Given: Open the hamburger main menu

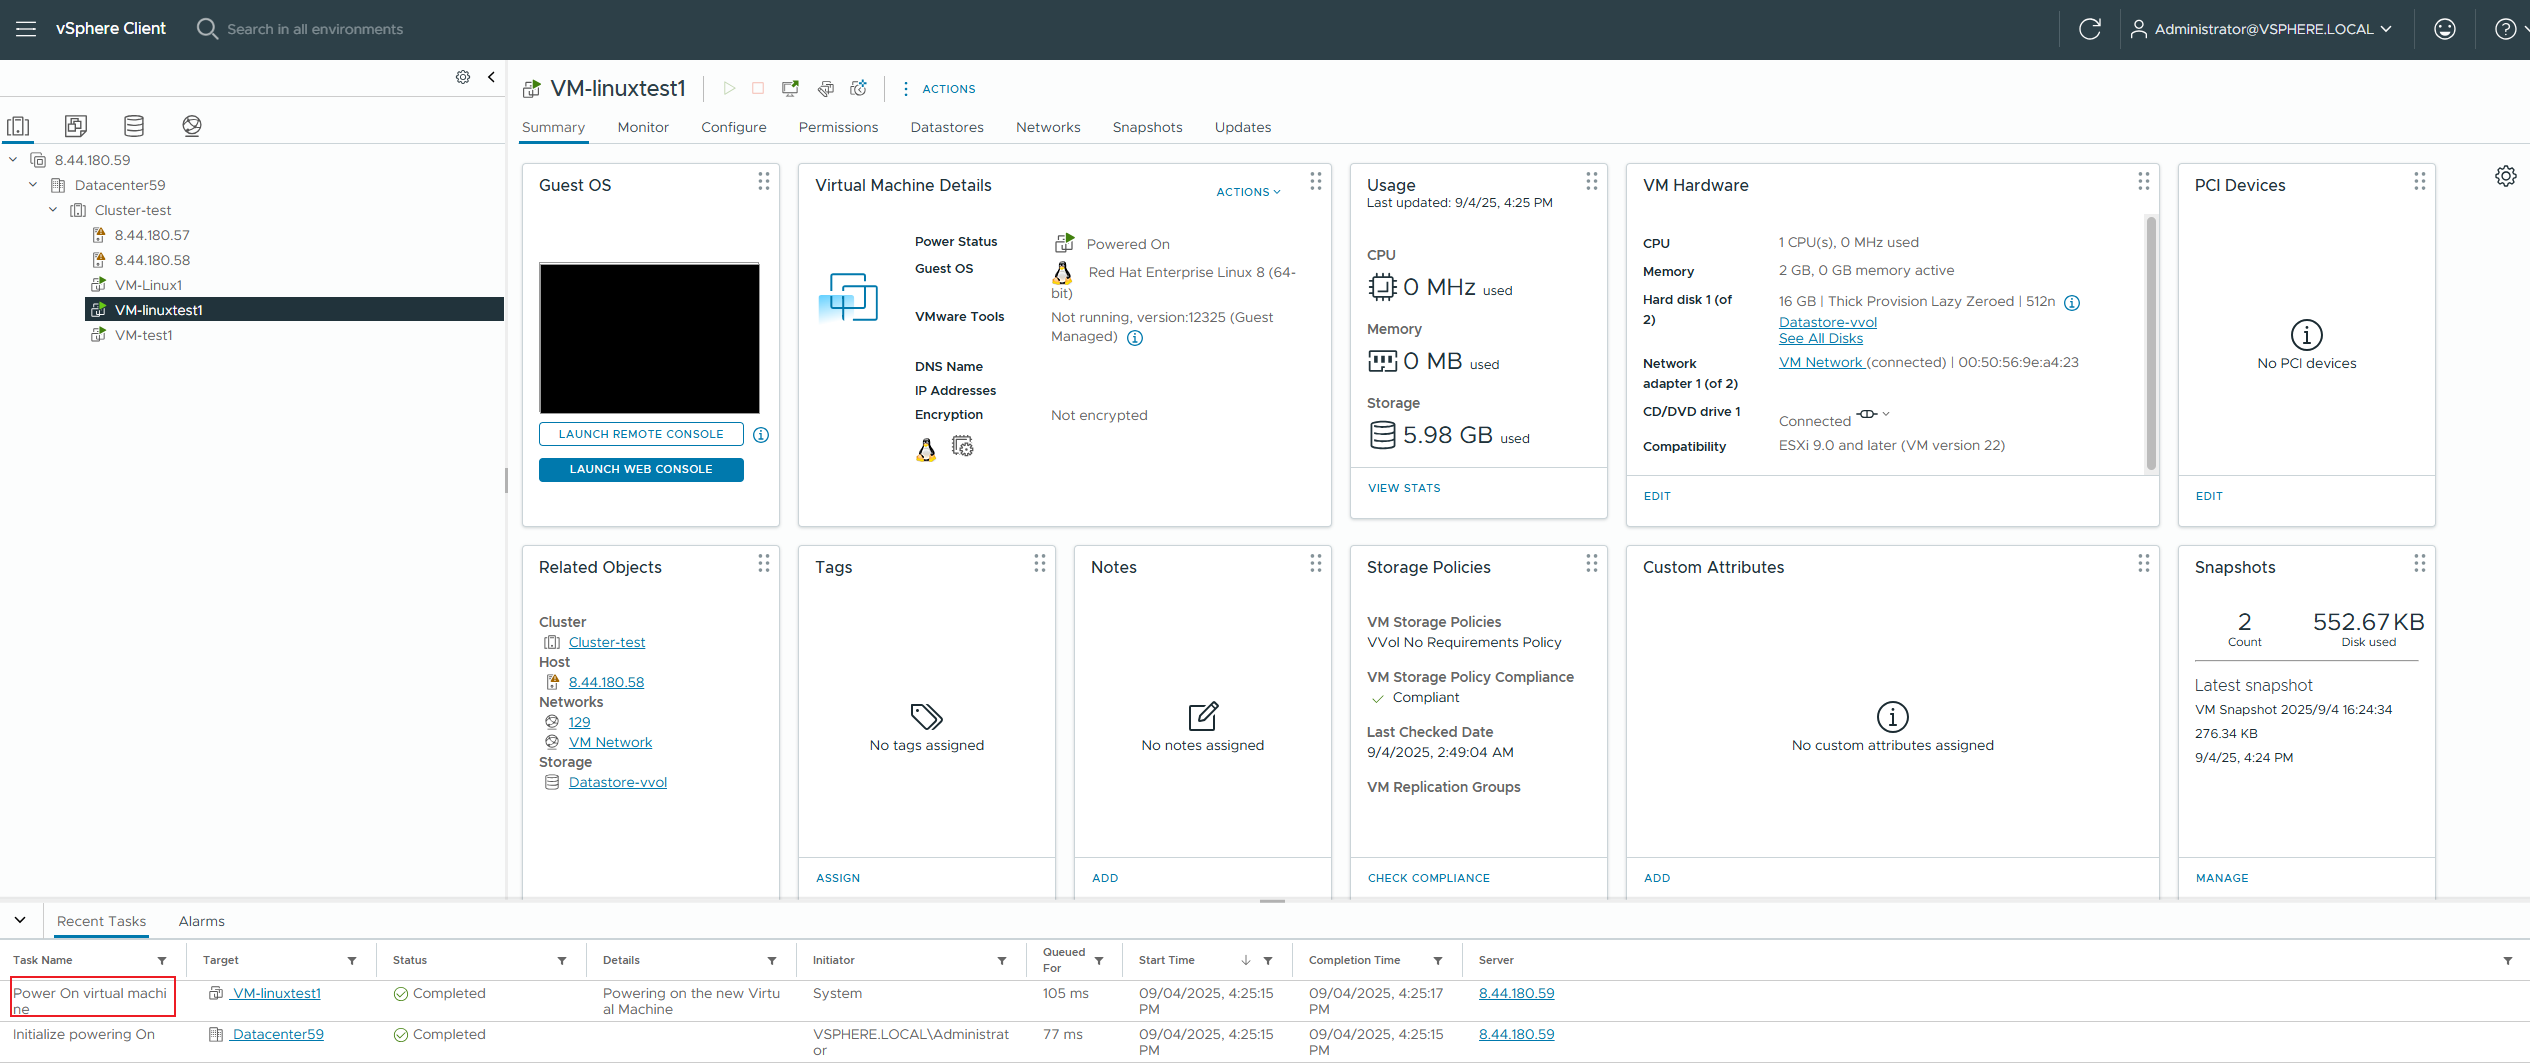Looking at the screenshot, I should pyautogui.click(x=26, y=29).
